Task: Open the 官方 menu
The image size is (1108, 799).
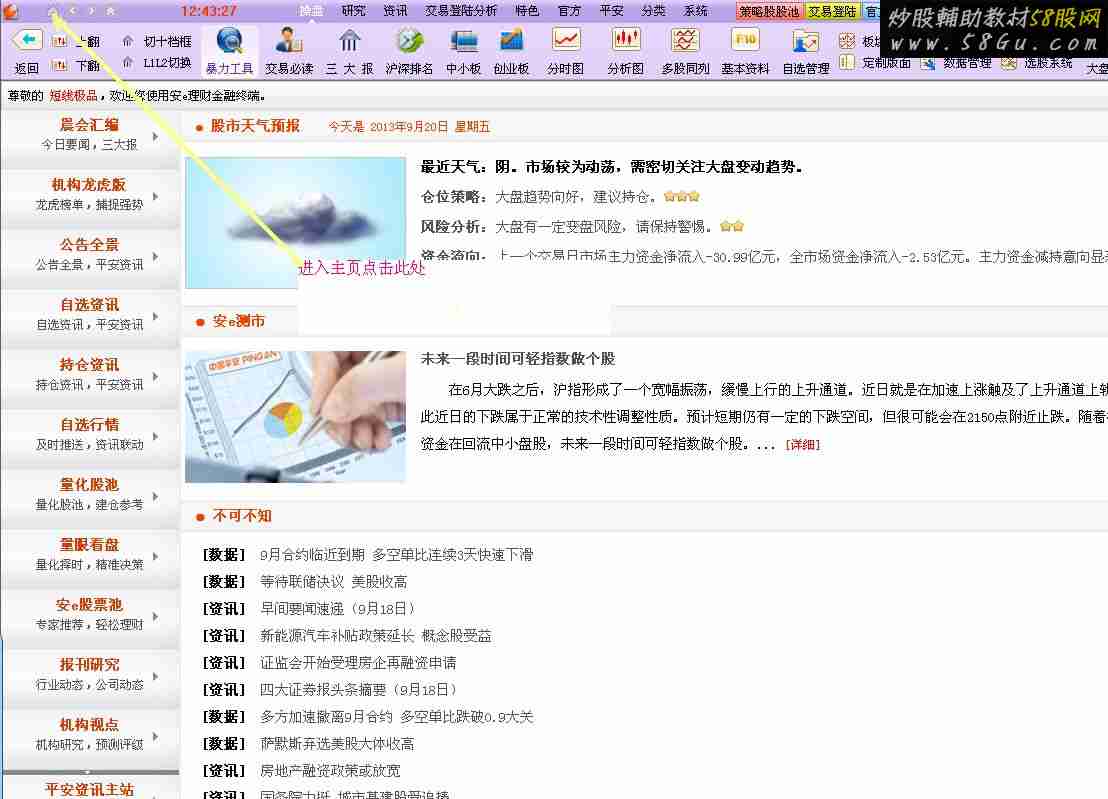Action: (569, 11)
